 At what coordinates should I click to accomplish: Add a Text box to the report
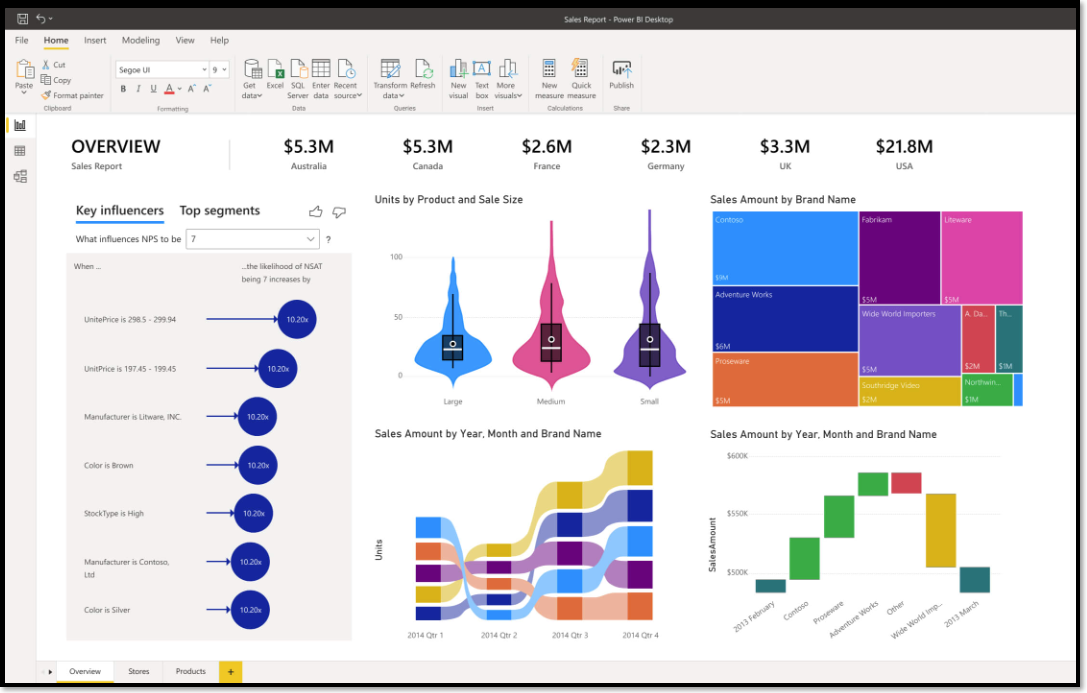(x=481, y=78)
